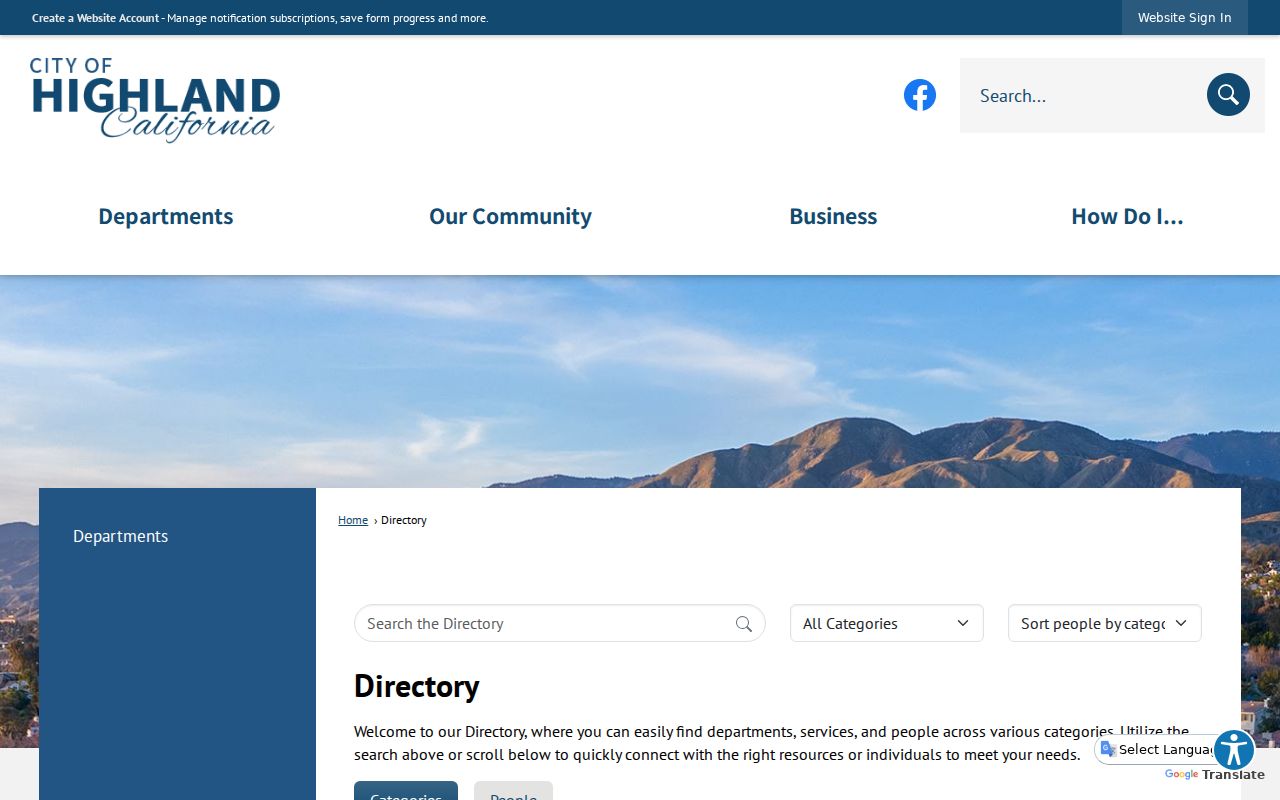Select Departments in the sidebar
This screenshot has width=1280, height=800.
point(120,536)
